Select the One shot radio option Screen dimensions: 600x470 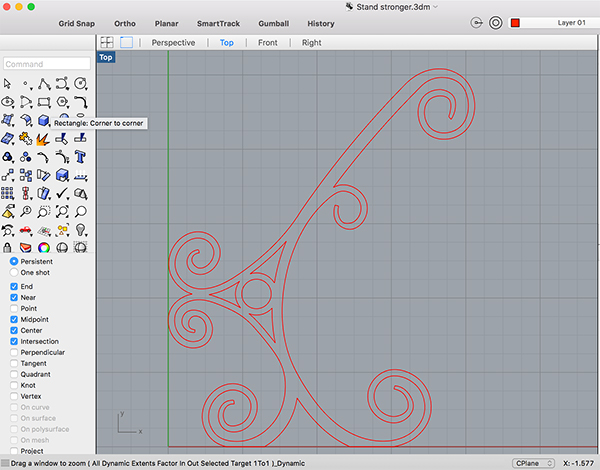point(14,272)
